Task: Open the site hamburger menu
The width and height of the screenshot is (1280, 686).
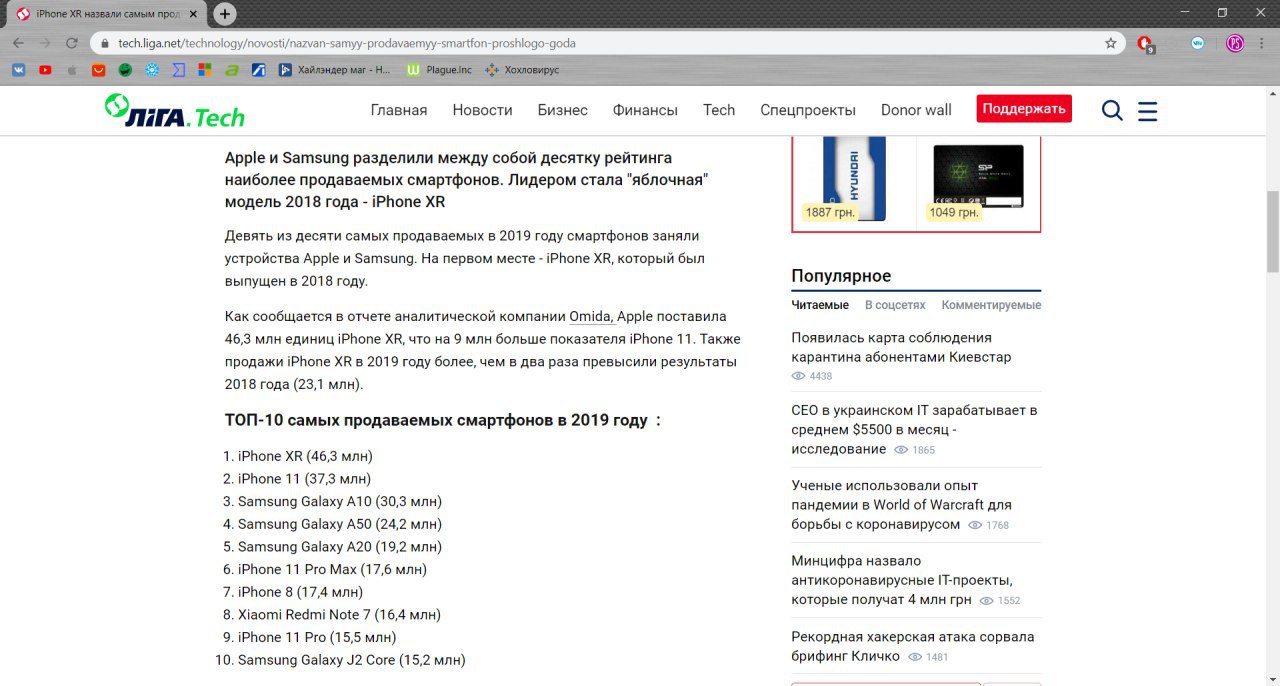Action: (1148, 111)
